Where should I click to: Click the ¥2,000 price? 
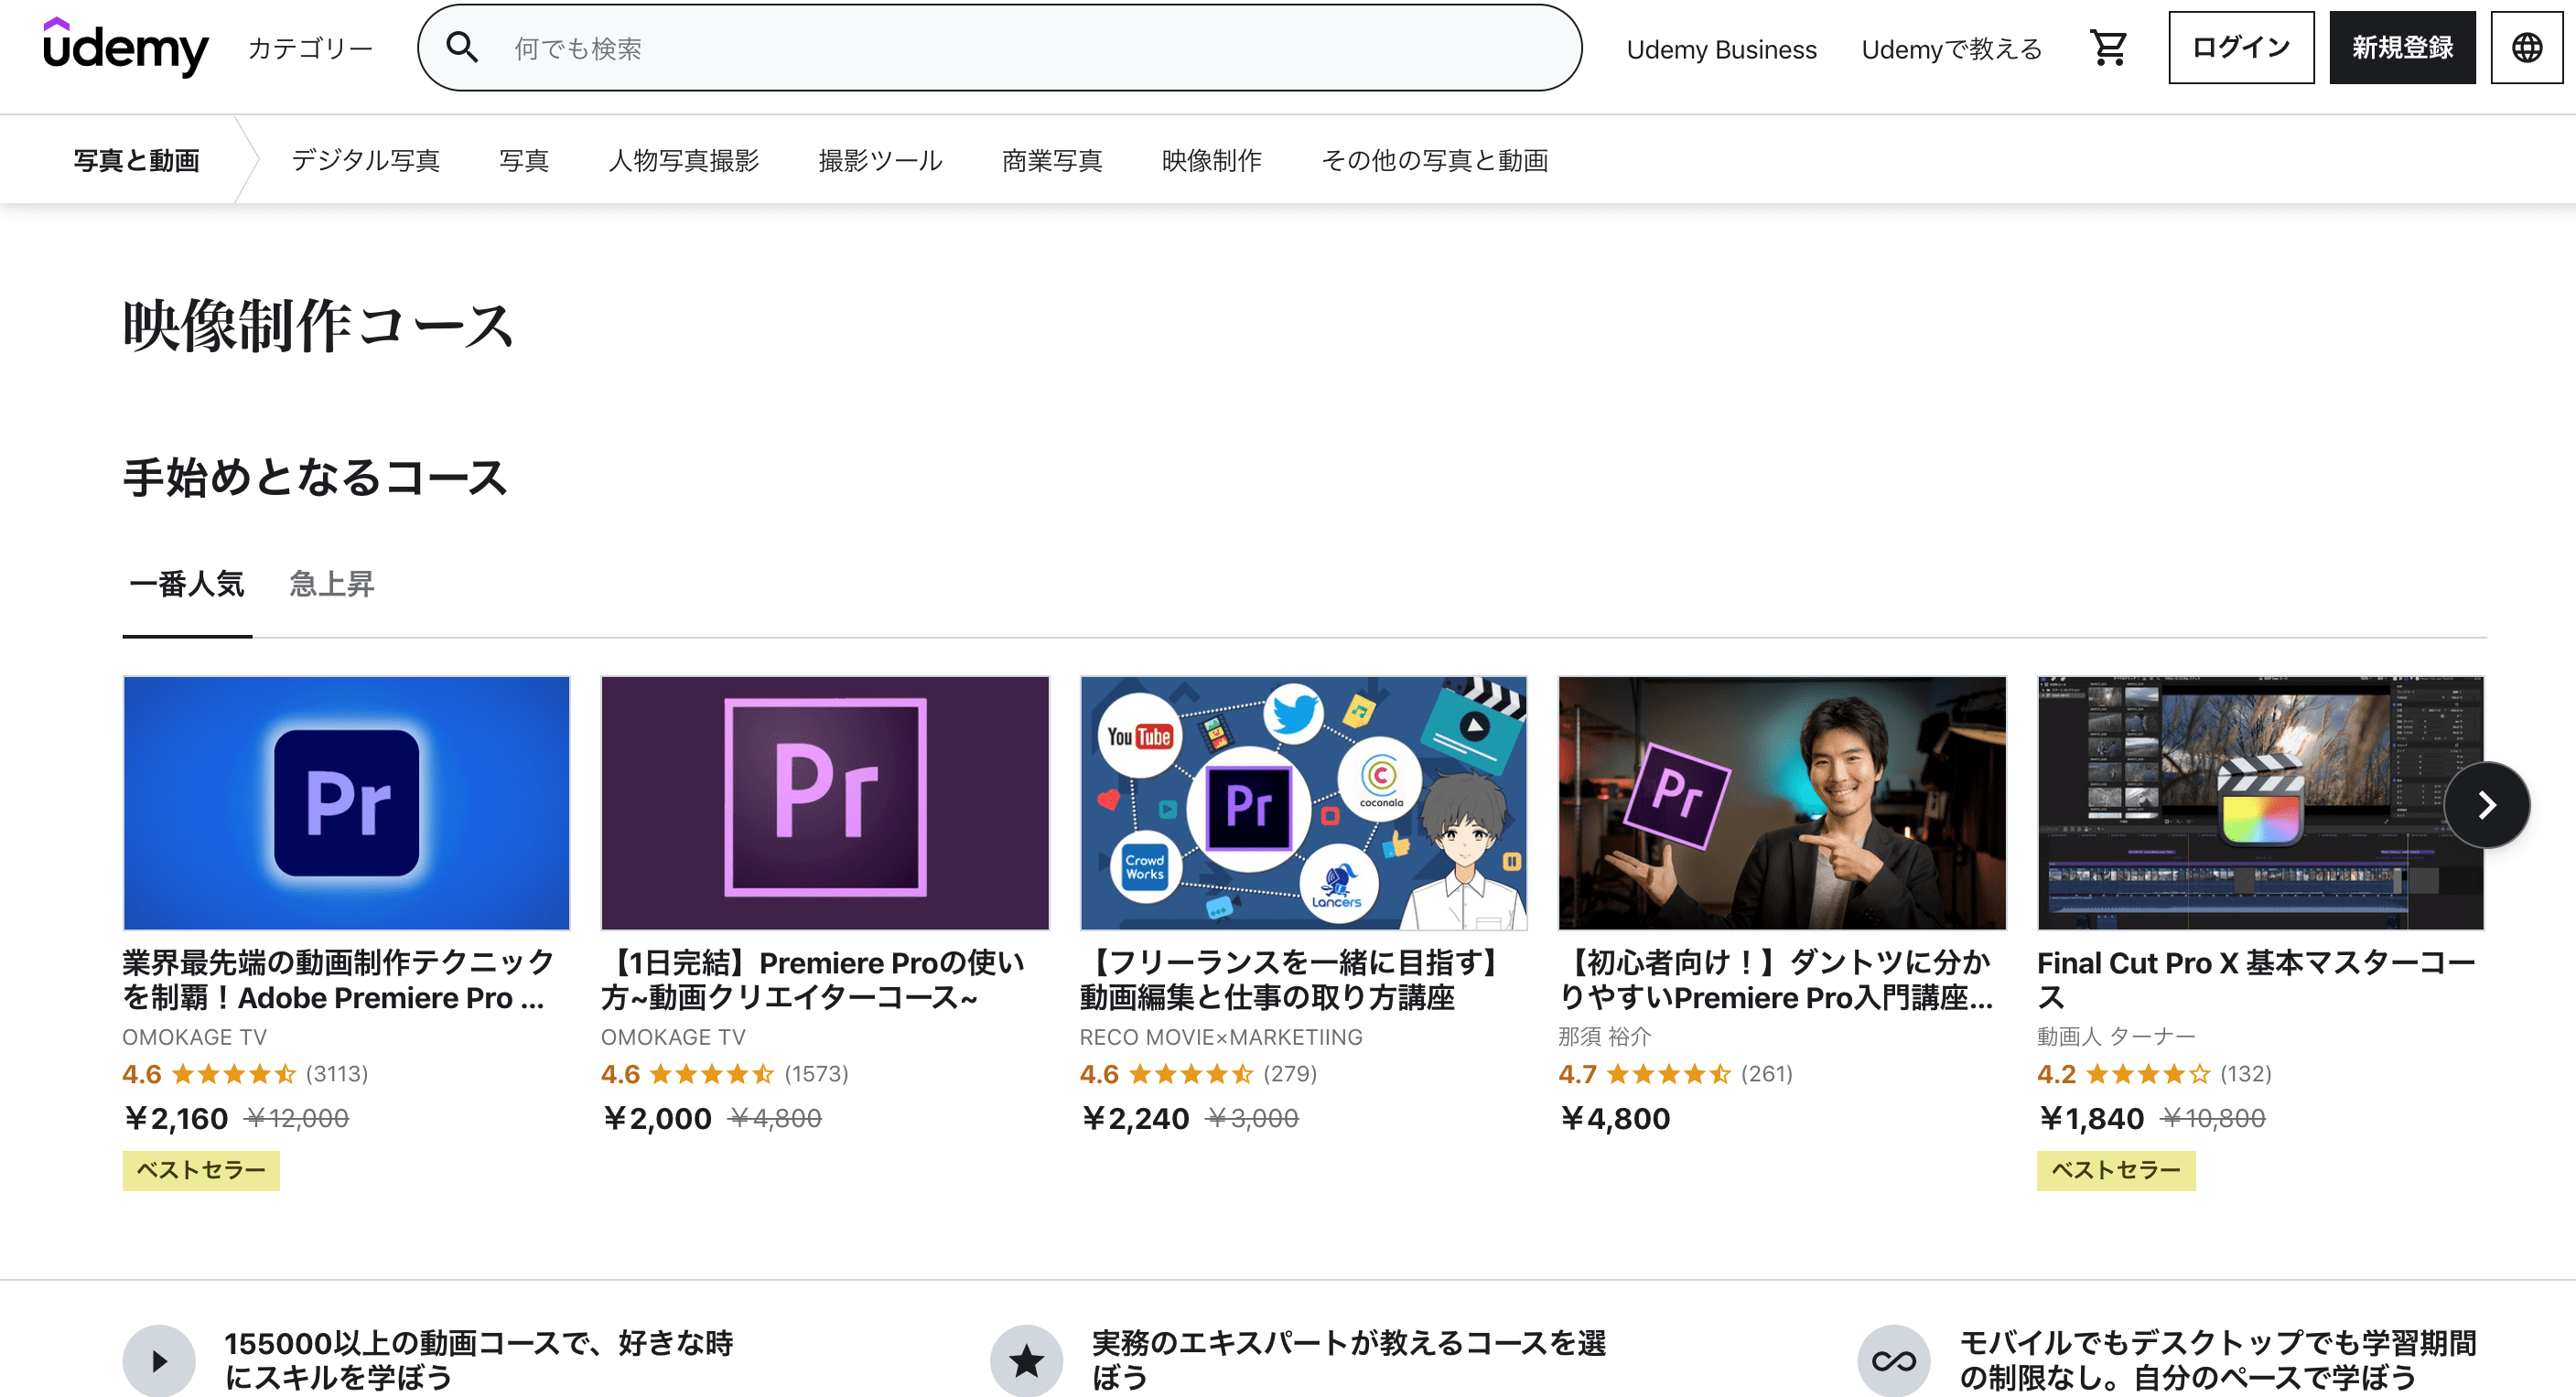pos(656,1118)
